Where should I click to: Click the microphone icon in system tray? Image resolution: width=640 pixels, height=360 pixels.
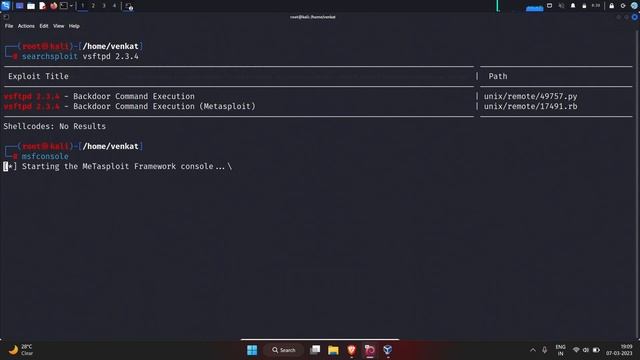point(544,350)
